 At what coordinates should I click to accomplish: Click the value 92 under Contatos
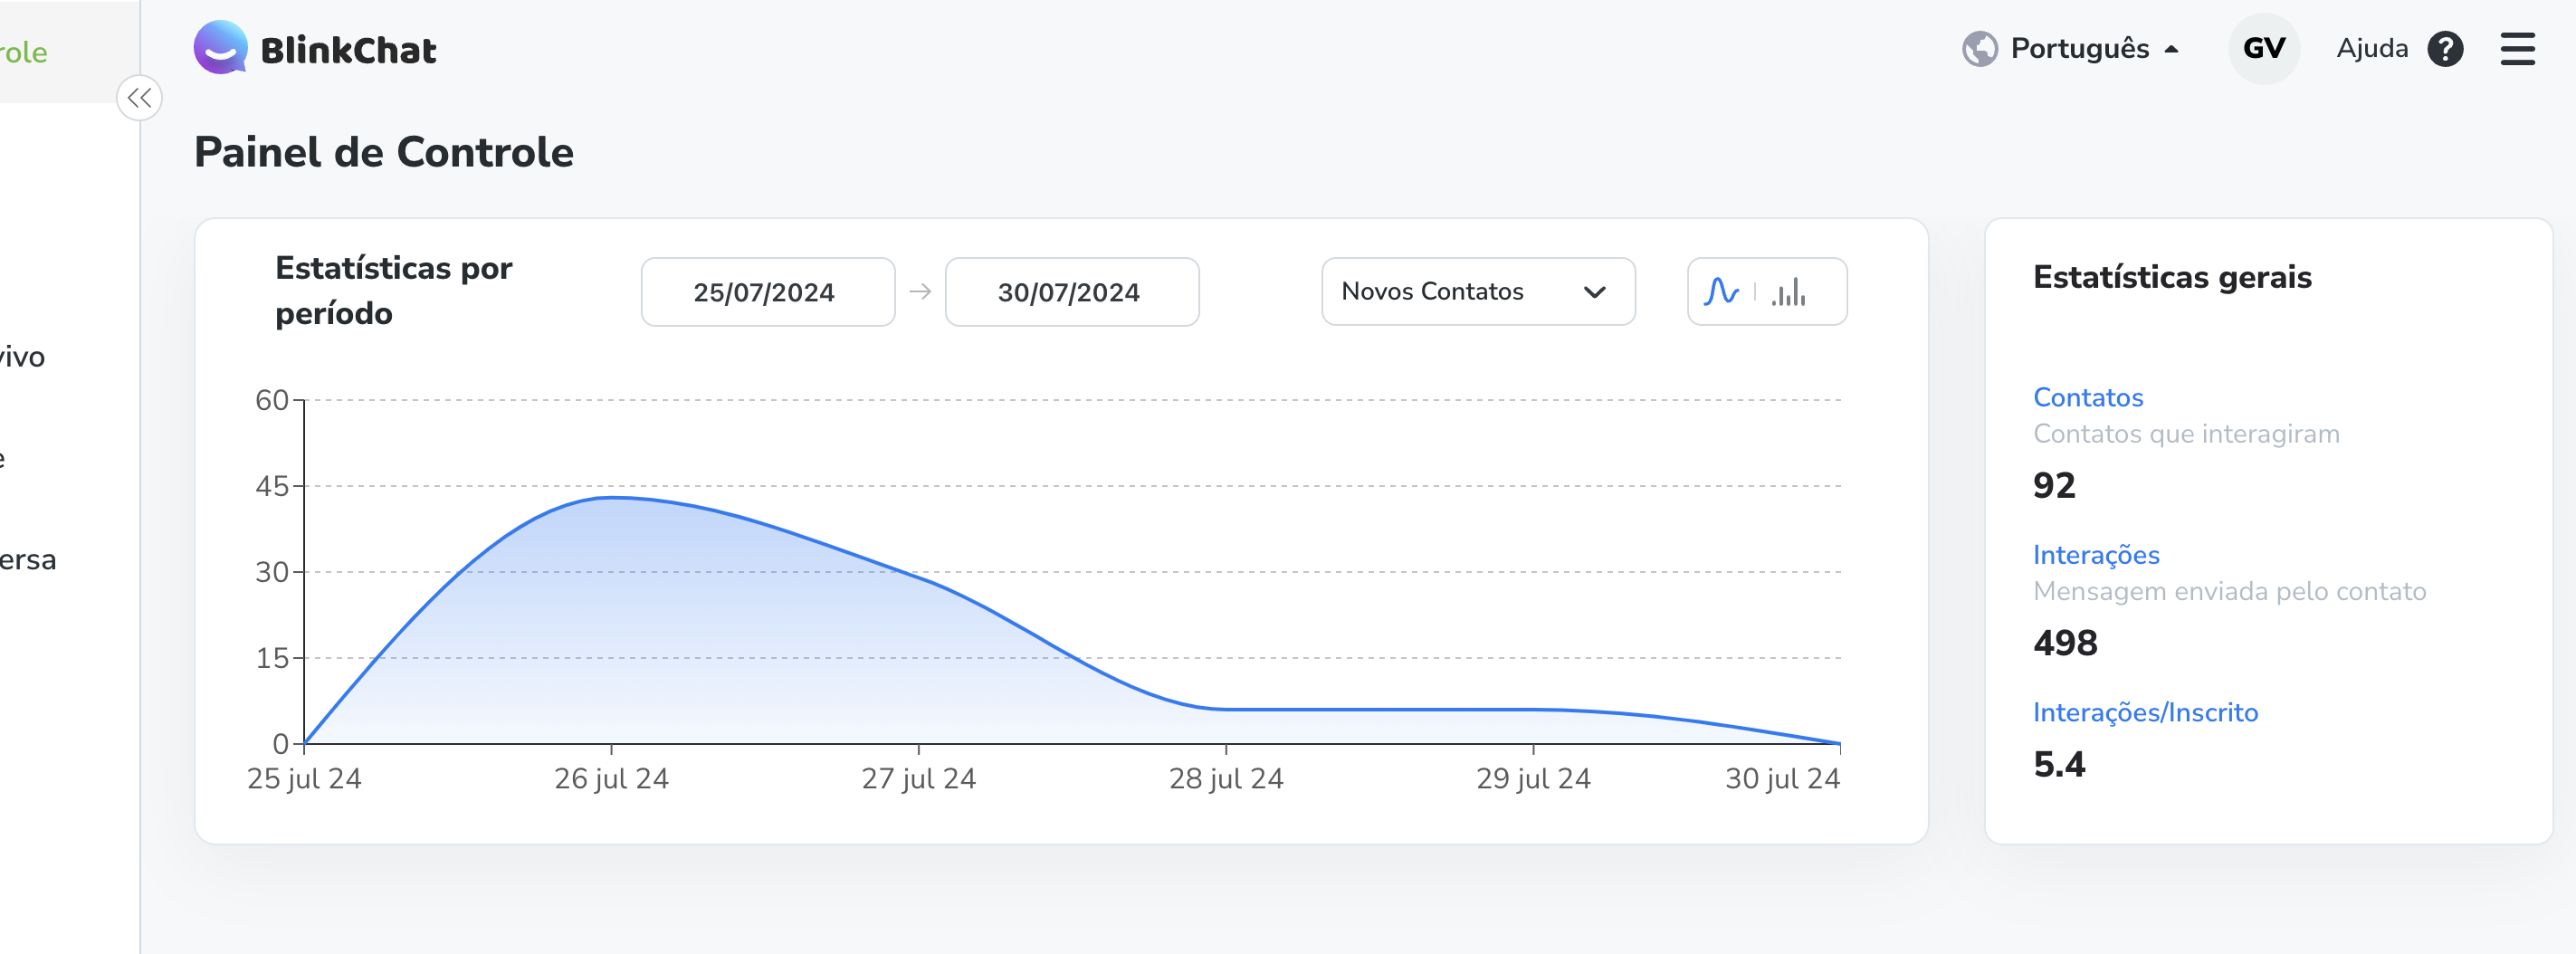(2053, 485)
